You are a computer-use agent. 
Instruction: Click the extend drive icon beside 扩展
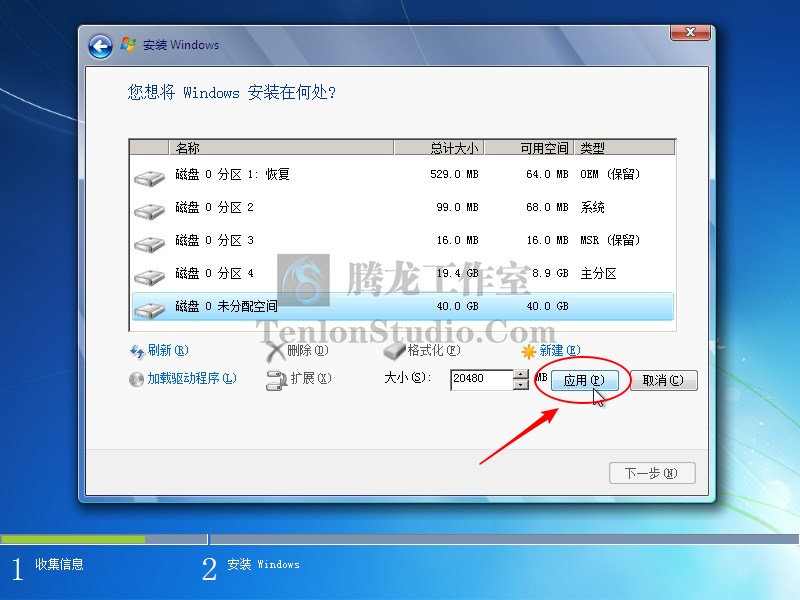click(277, 380)
